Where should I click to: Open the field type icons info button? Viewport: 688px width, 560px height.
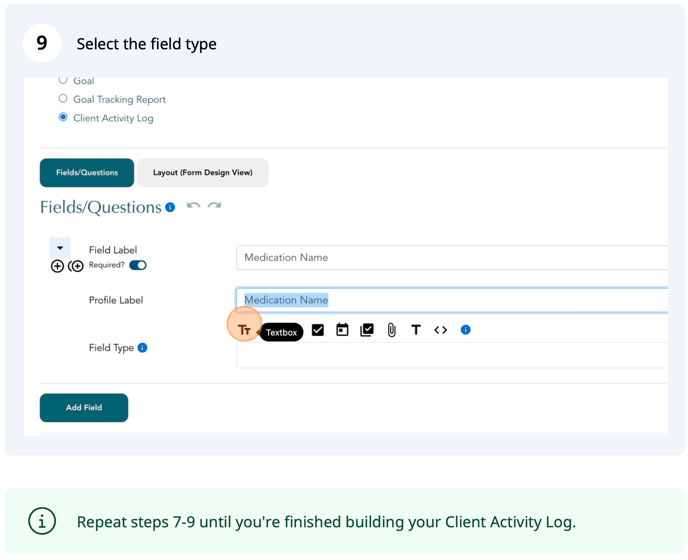[x=466, y=330]
